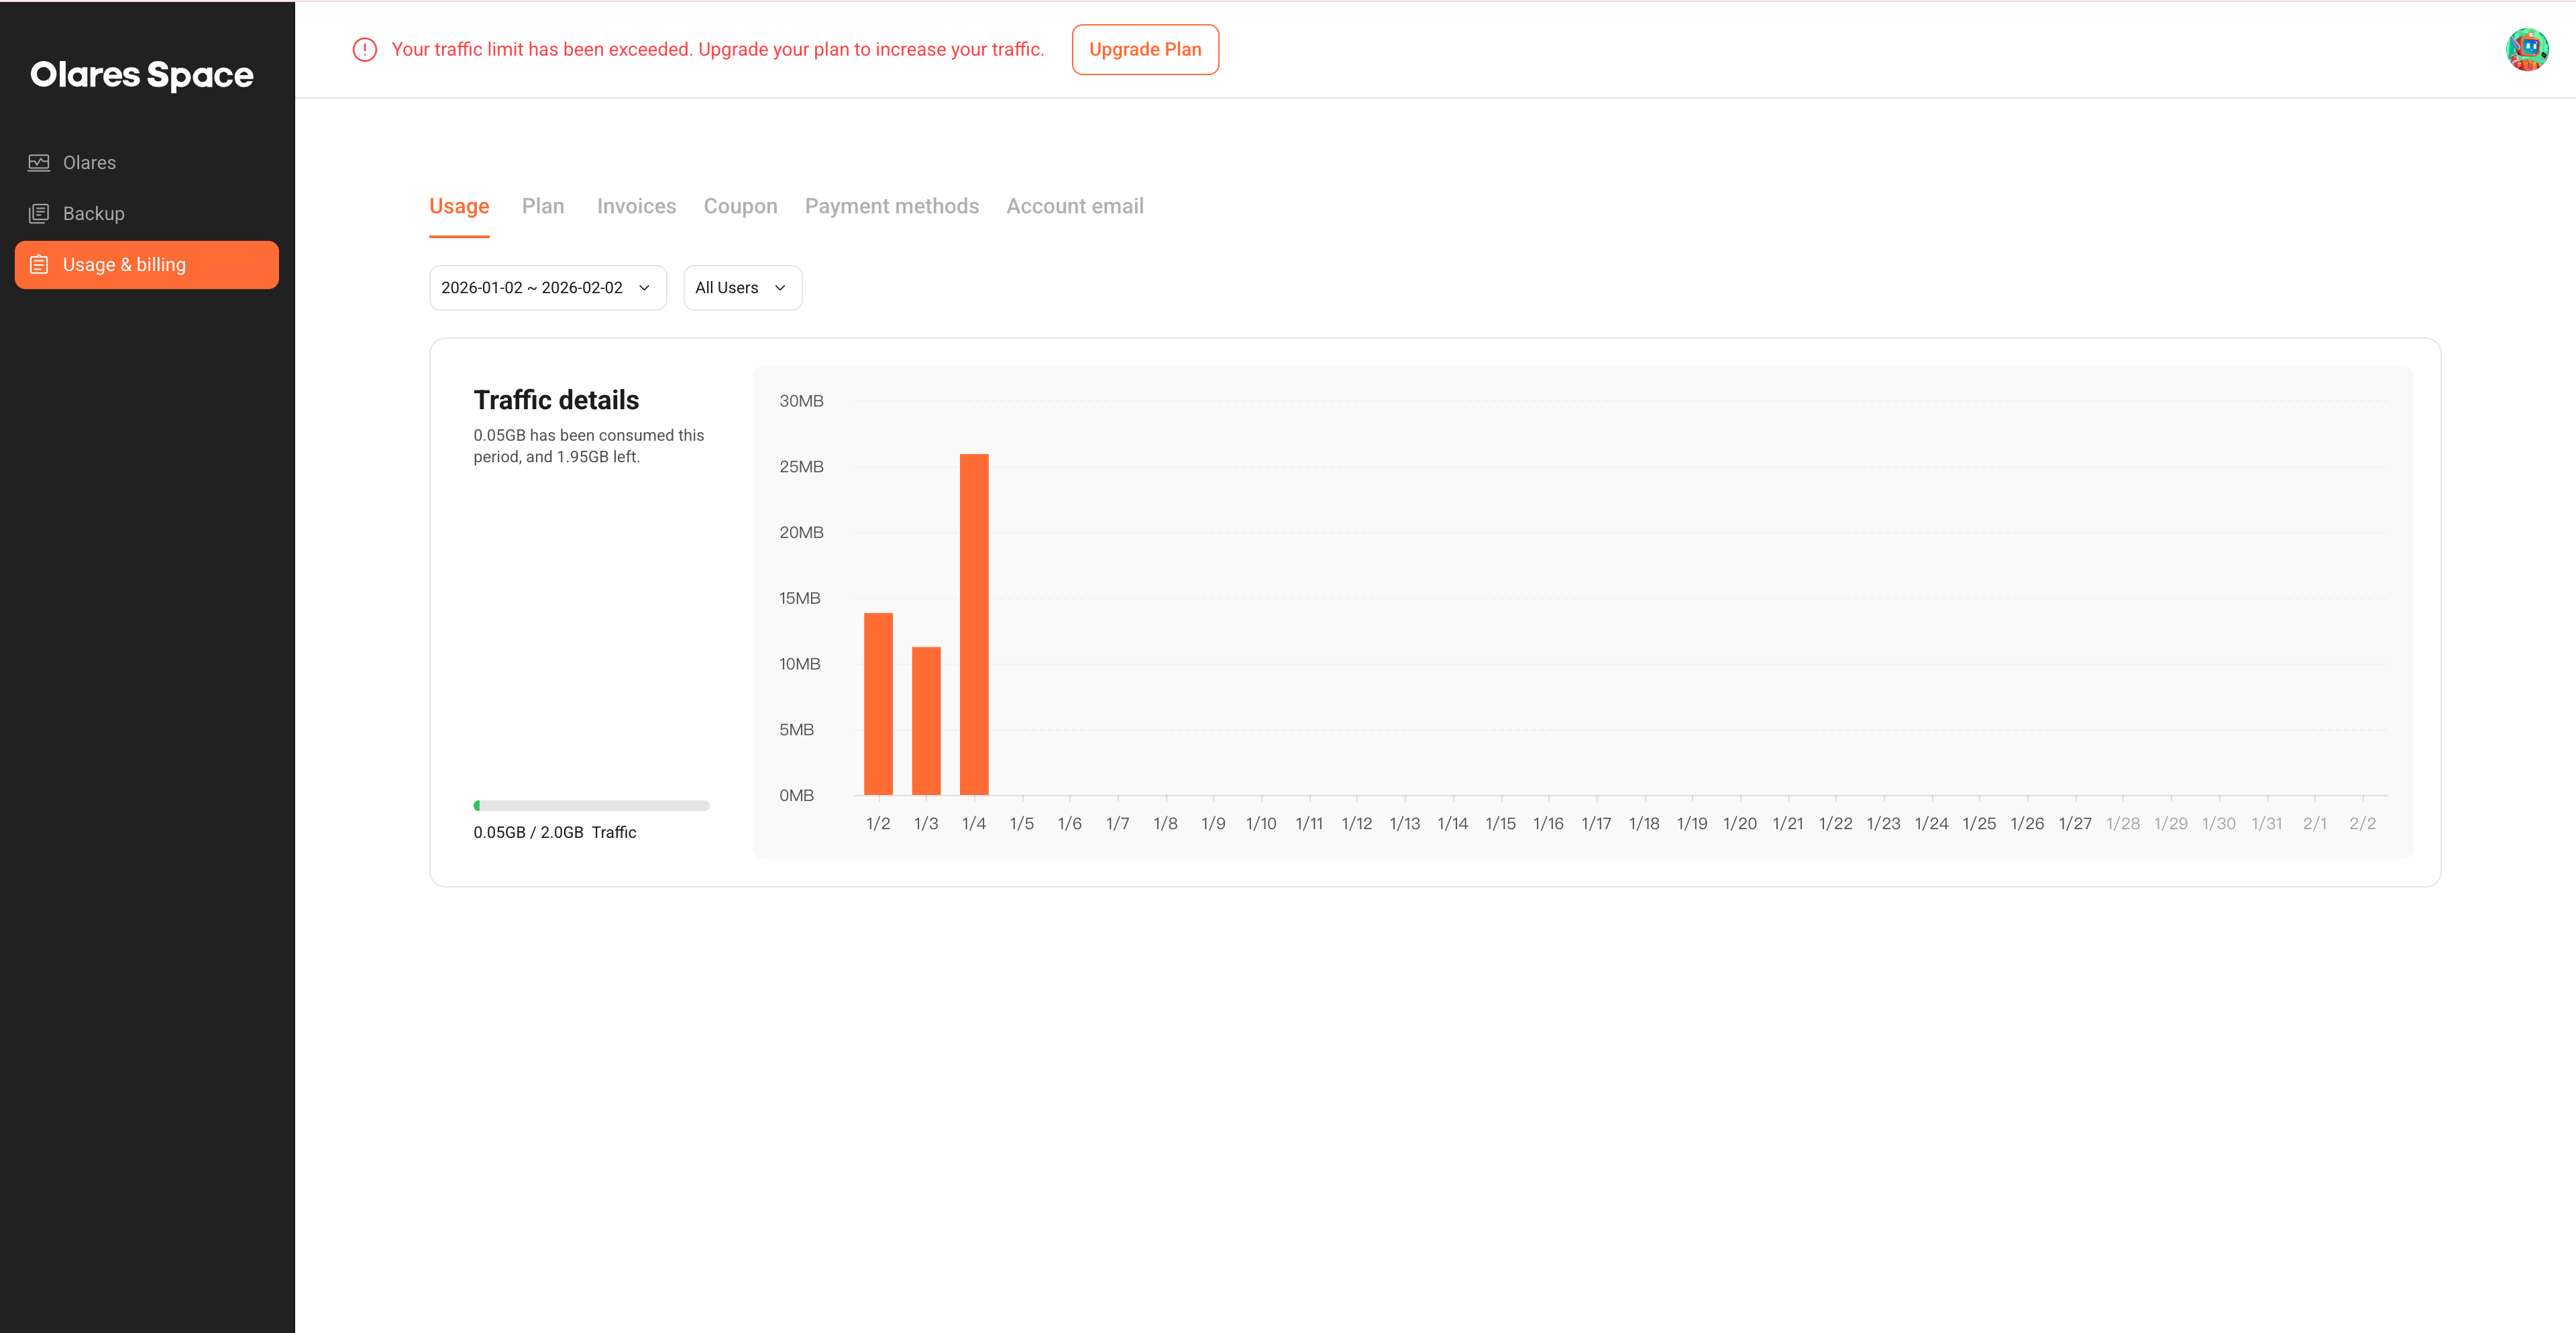Click the 1/2 traffic bar in chart
2576x1333 pixels.
click(878, 704)
